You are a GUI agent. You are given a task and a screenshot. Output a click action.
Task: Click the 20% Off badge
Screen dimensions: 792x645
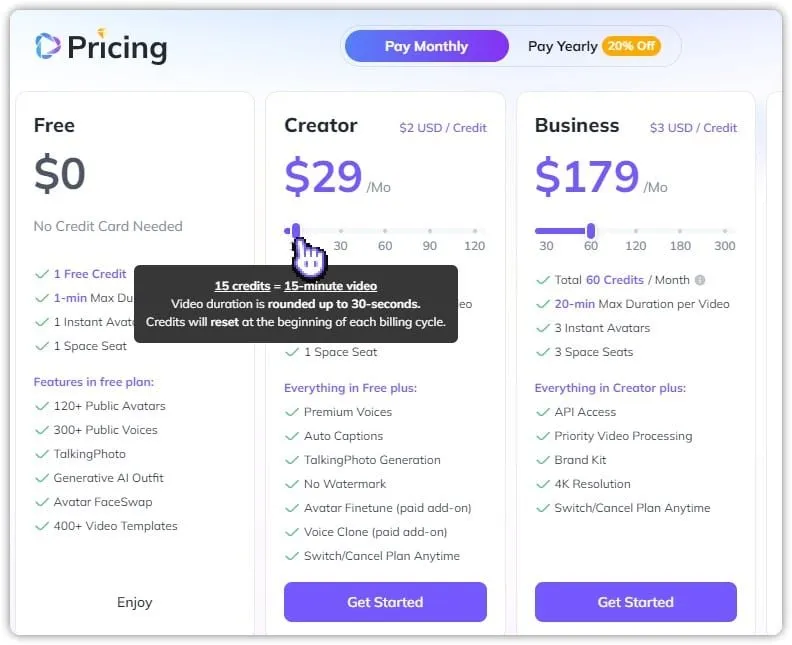pyautogui.click(x=631, y=46)
